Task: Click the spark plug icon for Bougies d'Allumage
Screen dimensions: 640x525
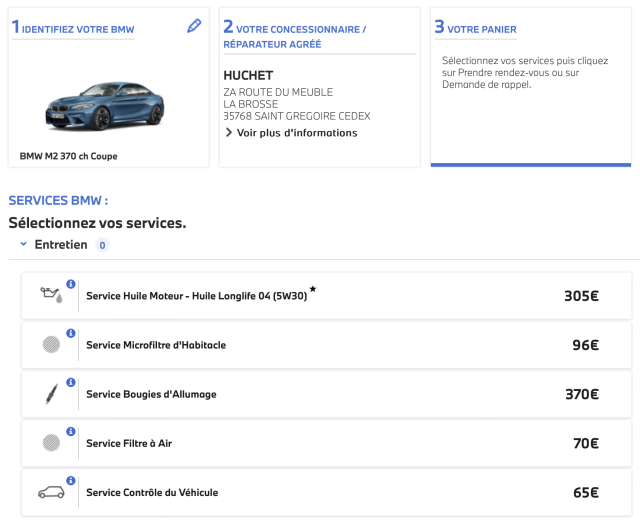Action: (x=51, y=394)
